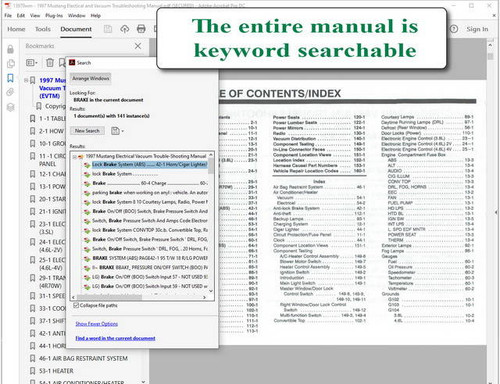The height and width of the screenshot is (384, 500).
Task: Close the Bookmarks panel with the X
Action: (x=138, y=46)
